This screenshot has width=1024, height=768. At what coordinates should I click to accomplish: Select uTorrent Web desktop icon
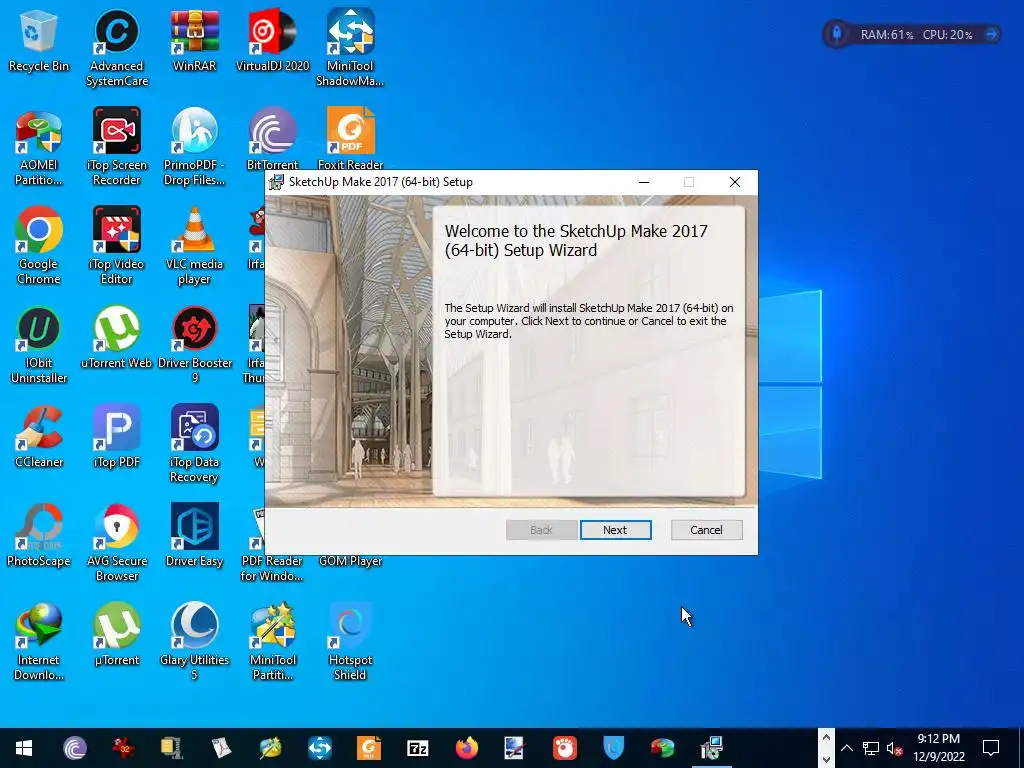click(x=117, y=338)
